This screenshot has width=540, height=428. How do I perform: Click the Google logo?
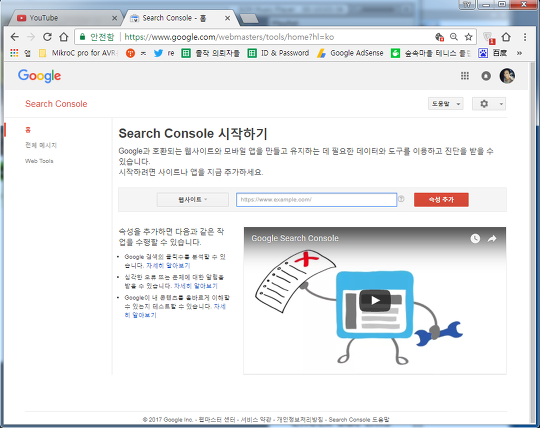click(x=40, y=76)
